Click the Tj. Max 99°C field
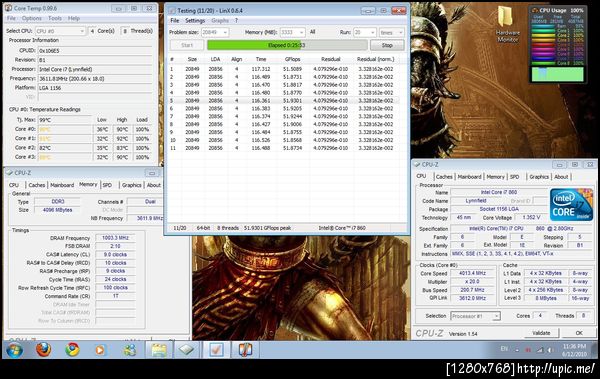The width and height of the screenshot is (600, 379). 64,120
